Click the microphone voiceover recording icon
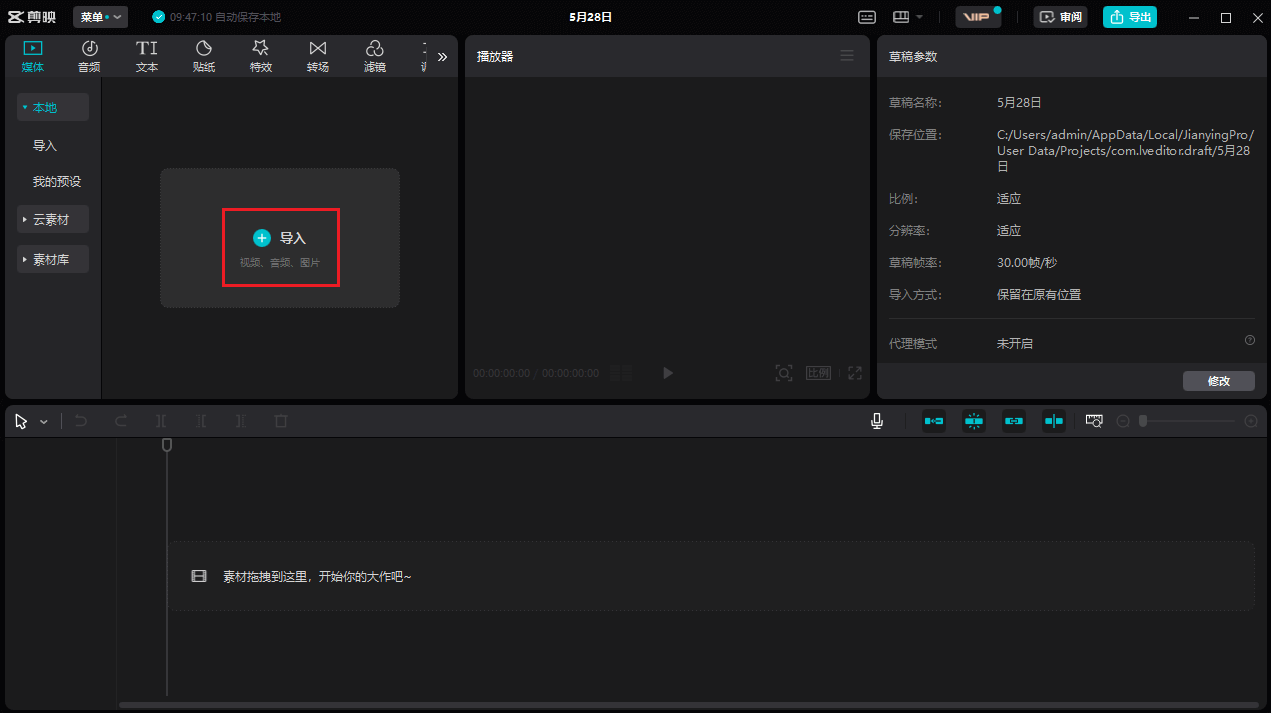The width and height of the screenshot is (1271, 713). pos(876,420)
